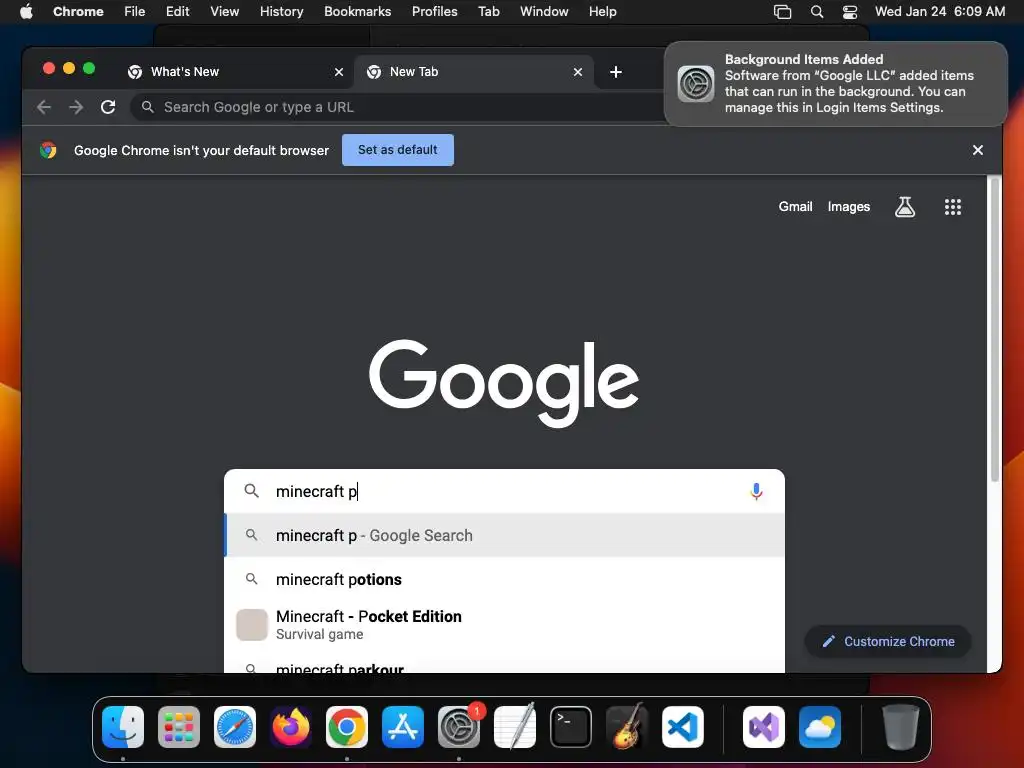Click Chrome logo in default browser bar
The height and width of the screenshot is (768, 1024).
[x=48, y=150]
